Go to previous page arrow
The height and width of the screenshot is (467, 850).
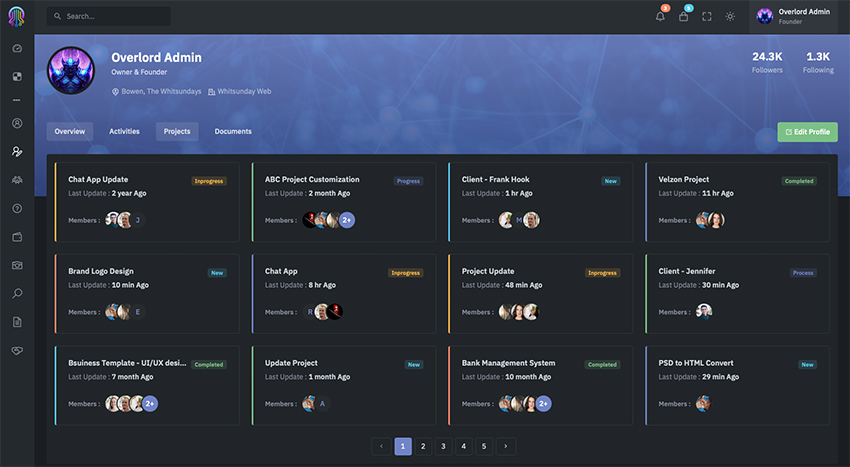click(381, 446)
